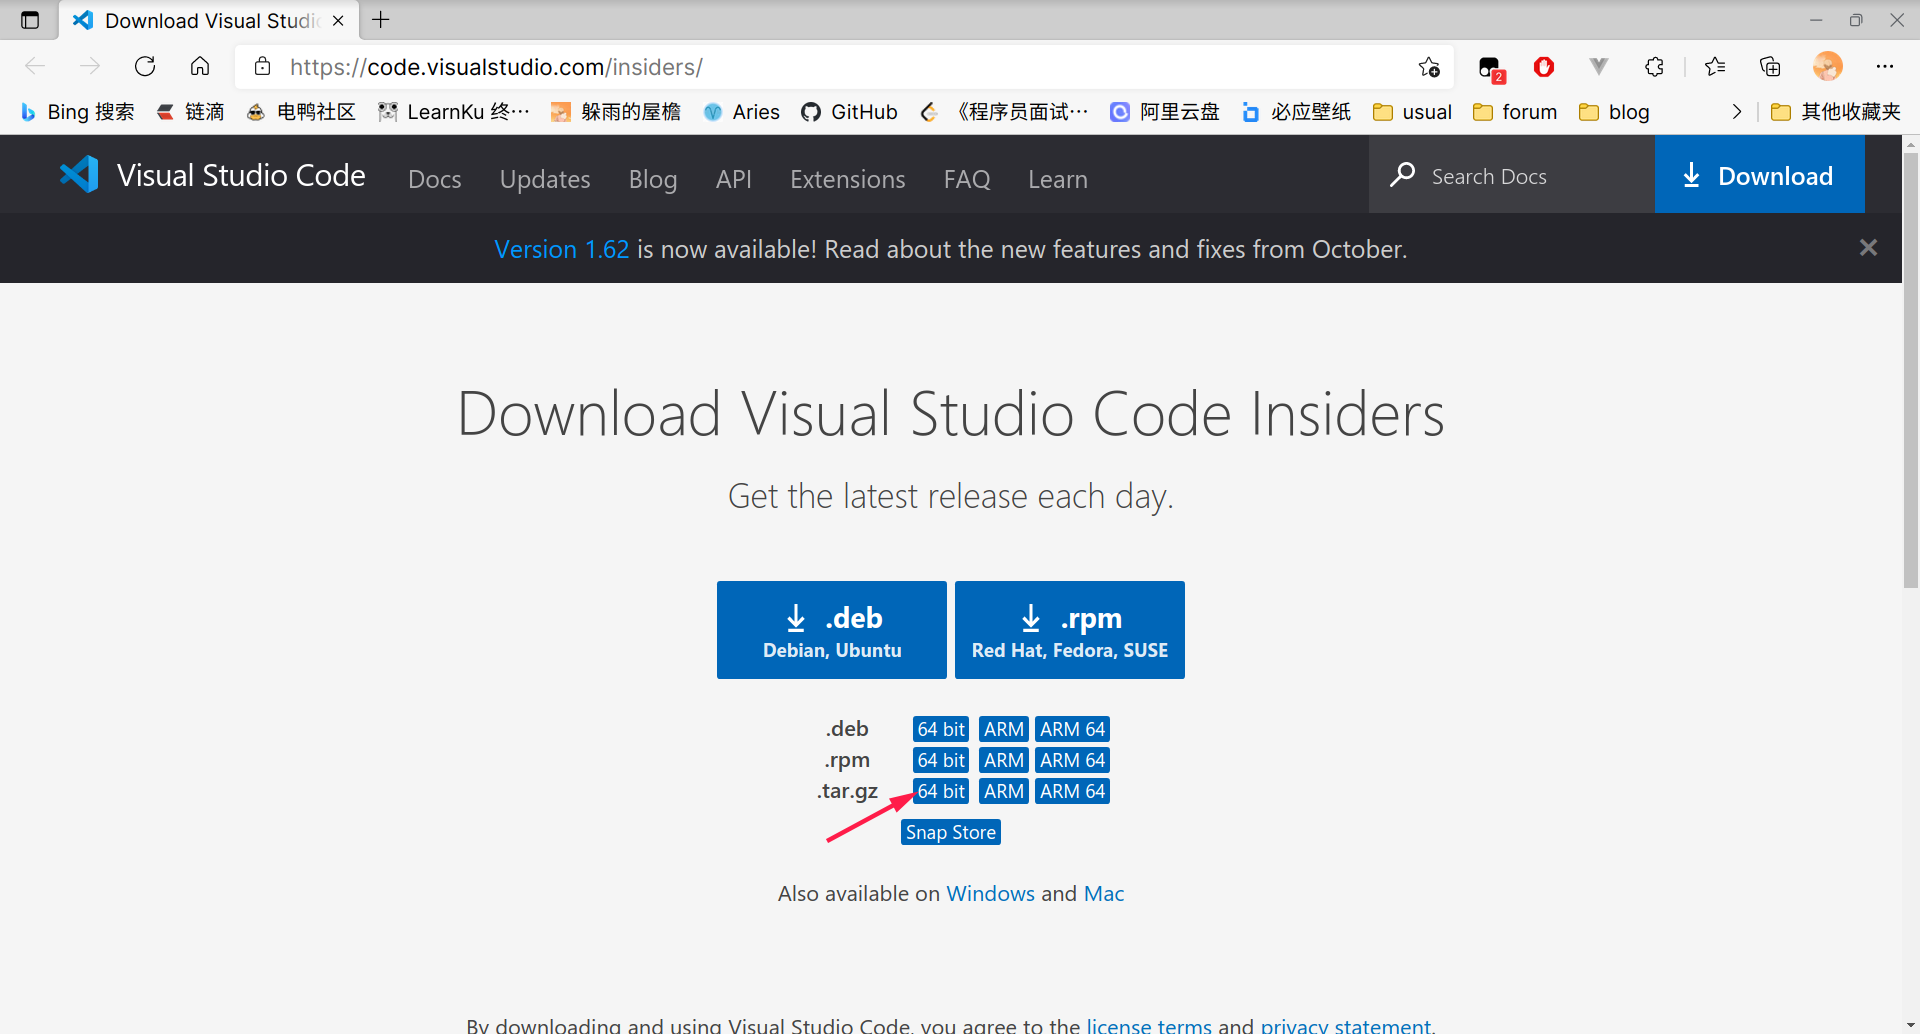Open the API menu item
1920x1034 pixels.
pos(734,179)
